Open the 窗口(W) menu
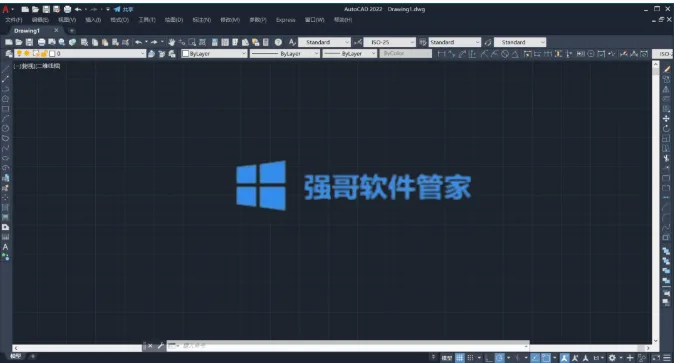Viewport: 674px width, 363px height. click(315, 20)
